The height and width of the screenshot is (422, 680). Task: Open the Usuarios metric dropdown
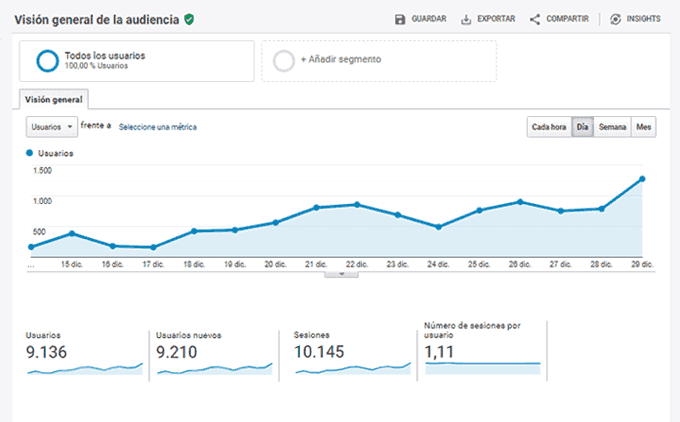click(x=52, y=127)
